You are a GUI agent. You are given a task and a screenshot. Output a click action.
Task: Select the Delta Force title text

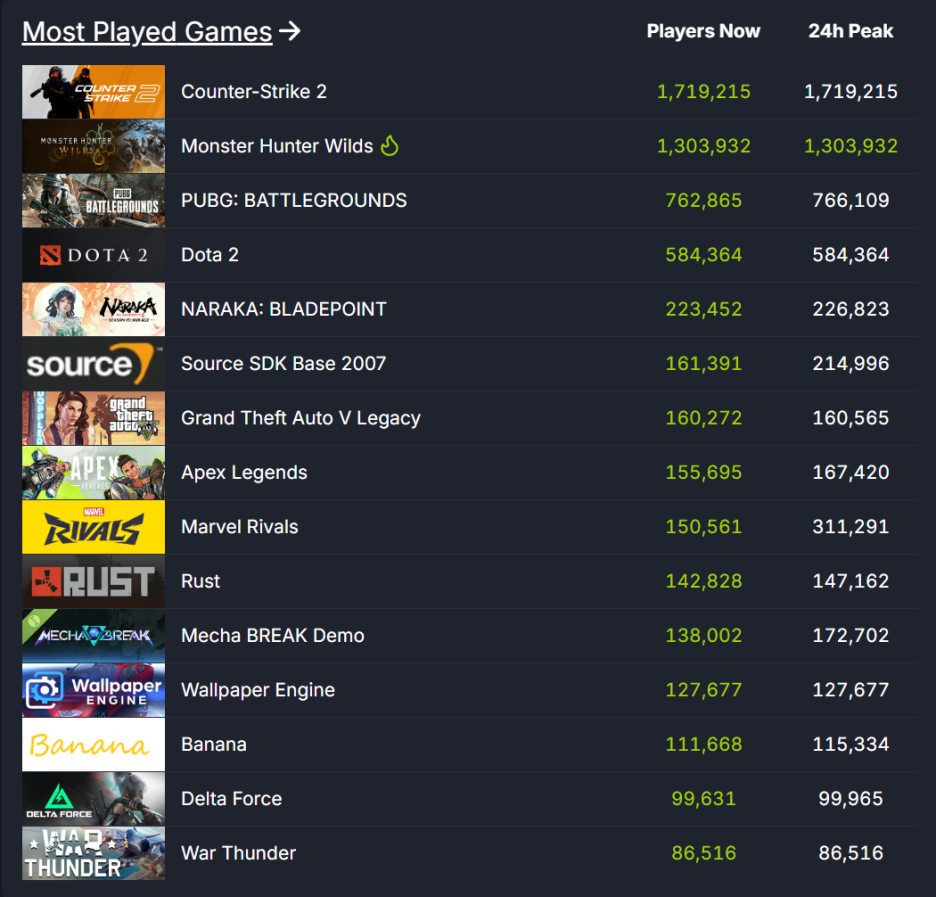point(231,799)
